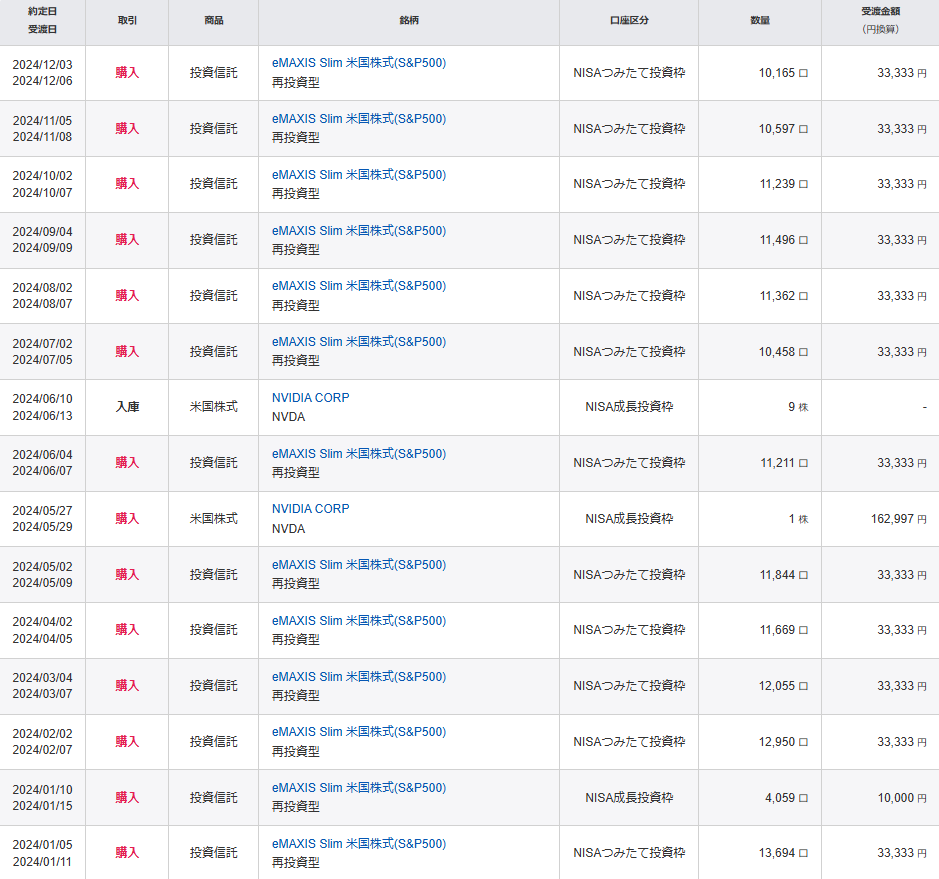Click the 数量 column header
939x879 pixels.
coord(759,21)
